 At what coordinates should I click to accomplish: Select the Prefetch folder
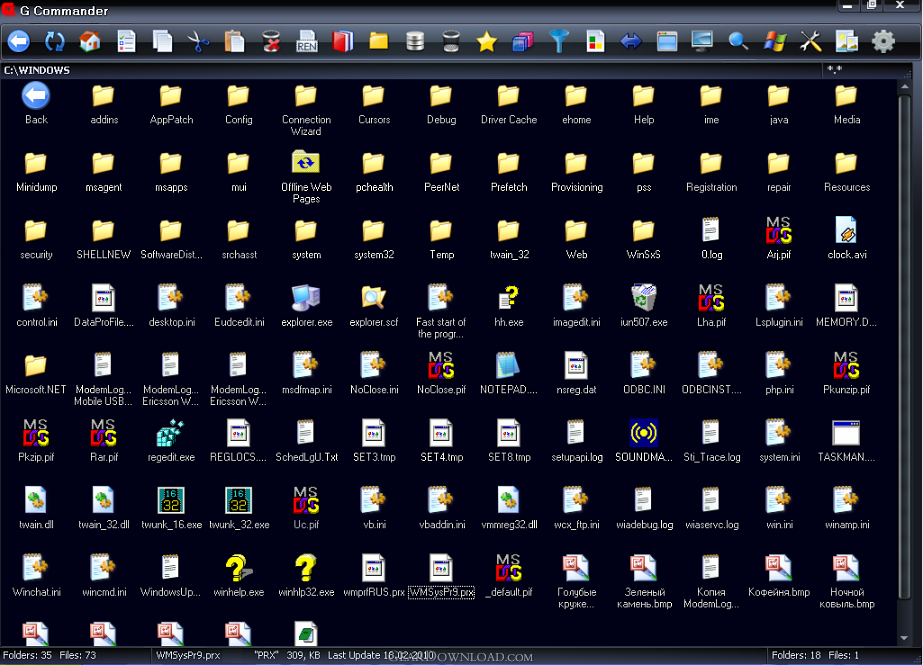(509, 172)
